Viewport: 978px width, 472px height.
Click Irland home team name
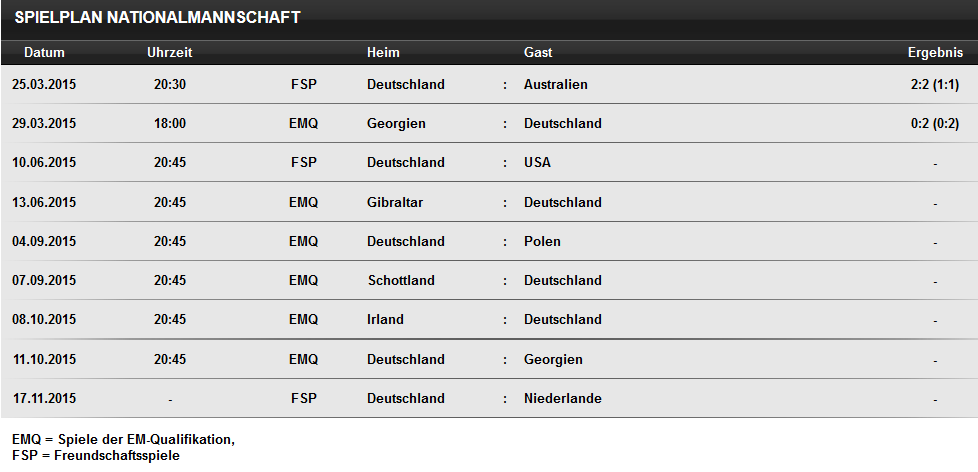(385, 319)
